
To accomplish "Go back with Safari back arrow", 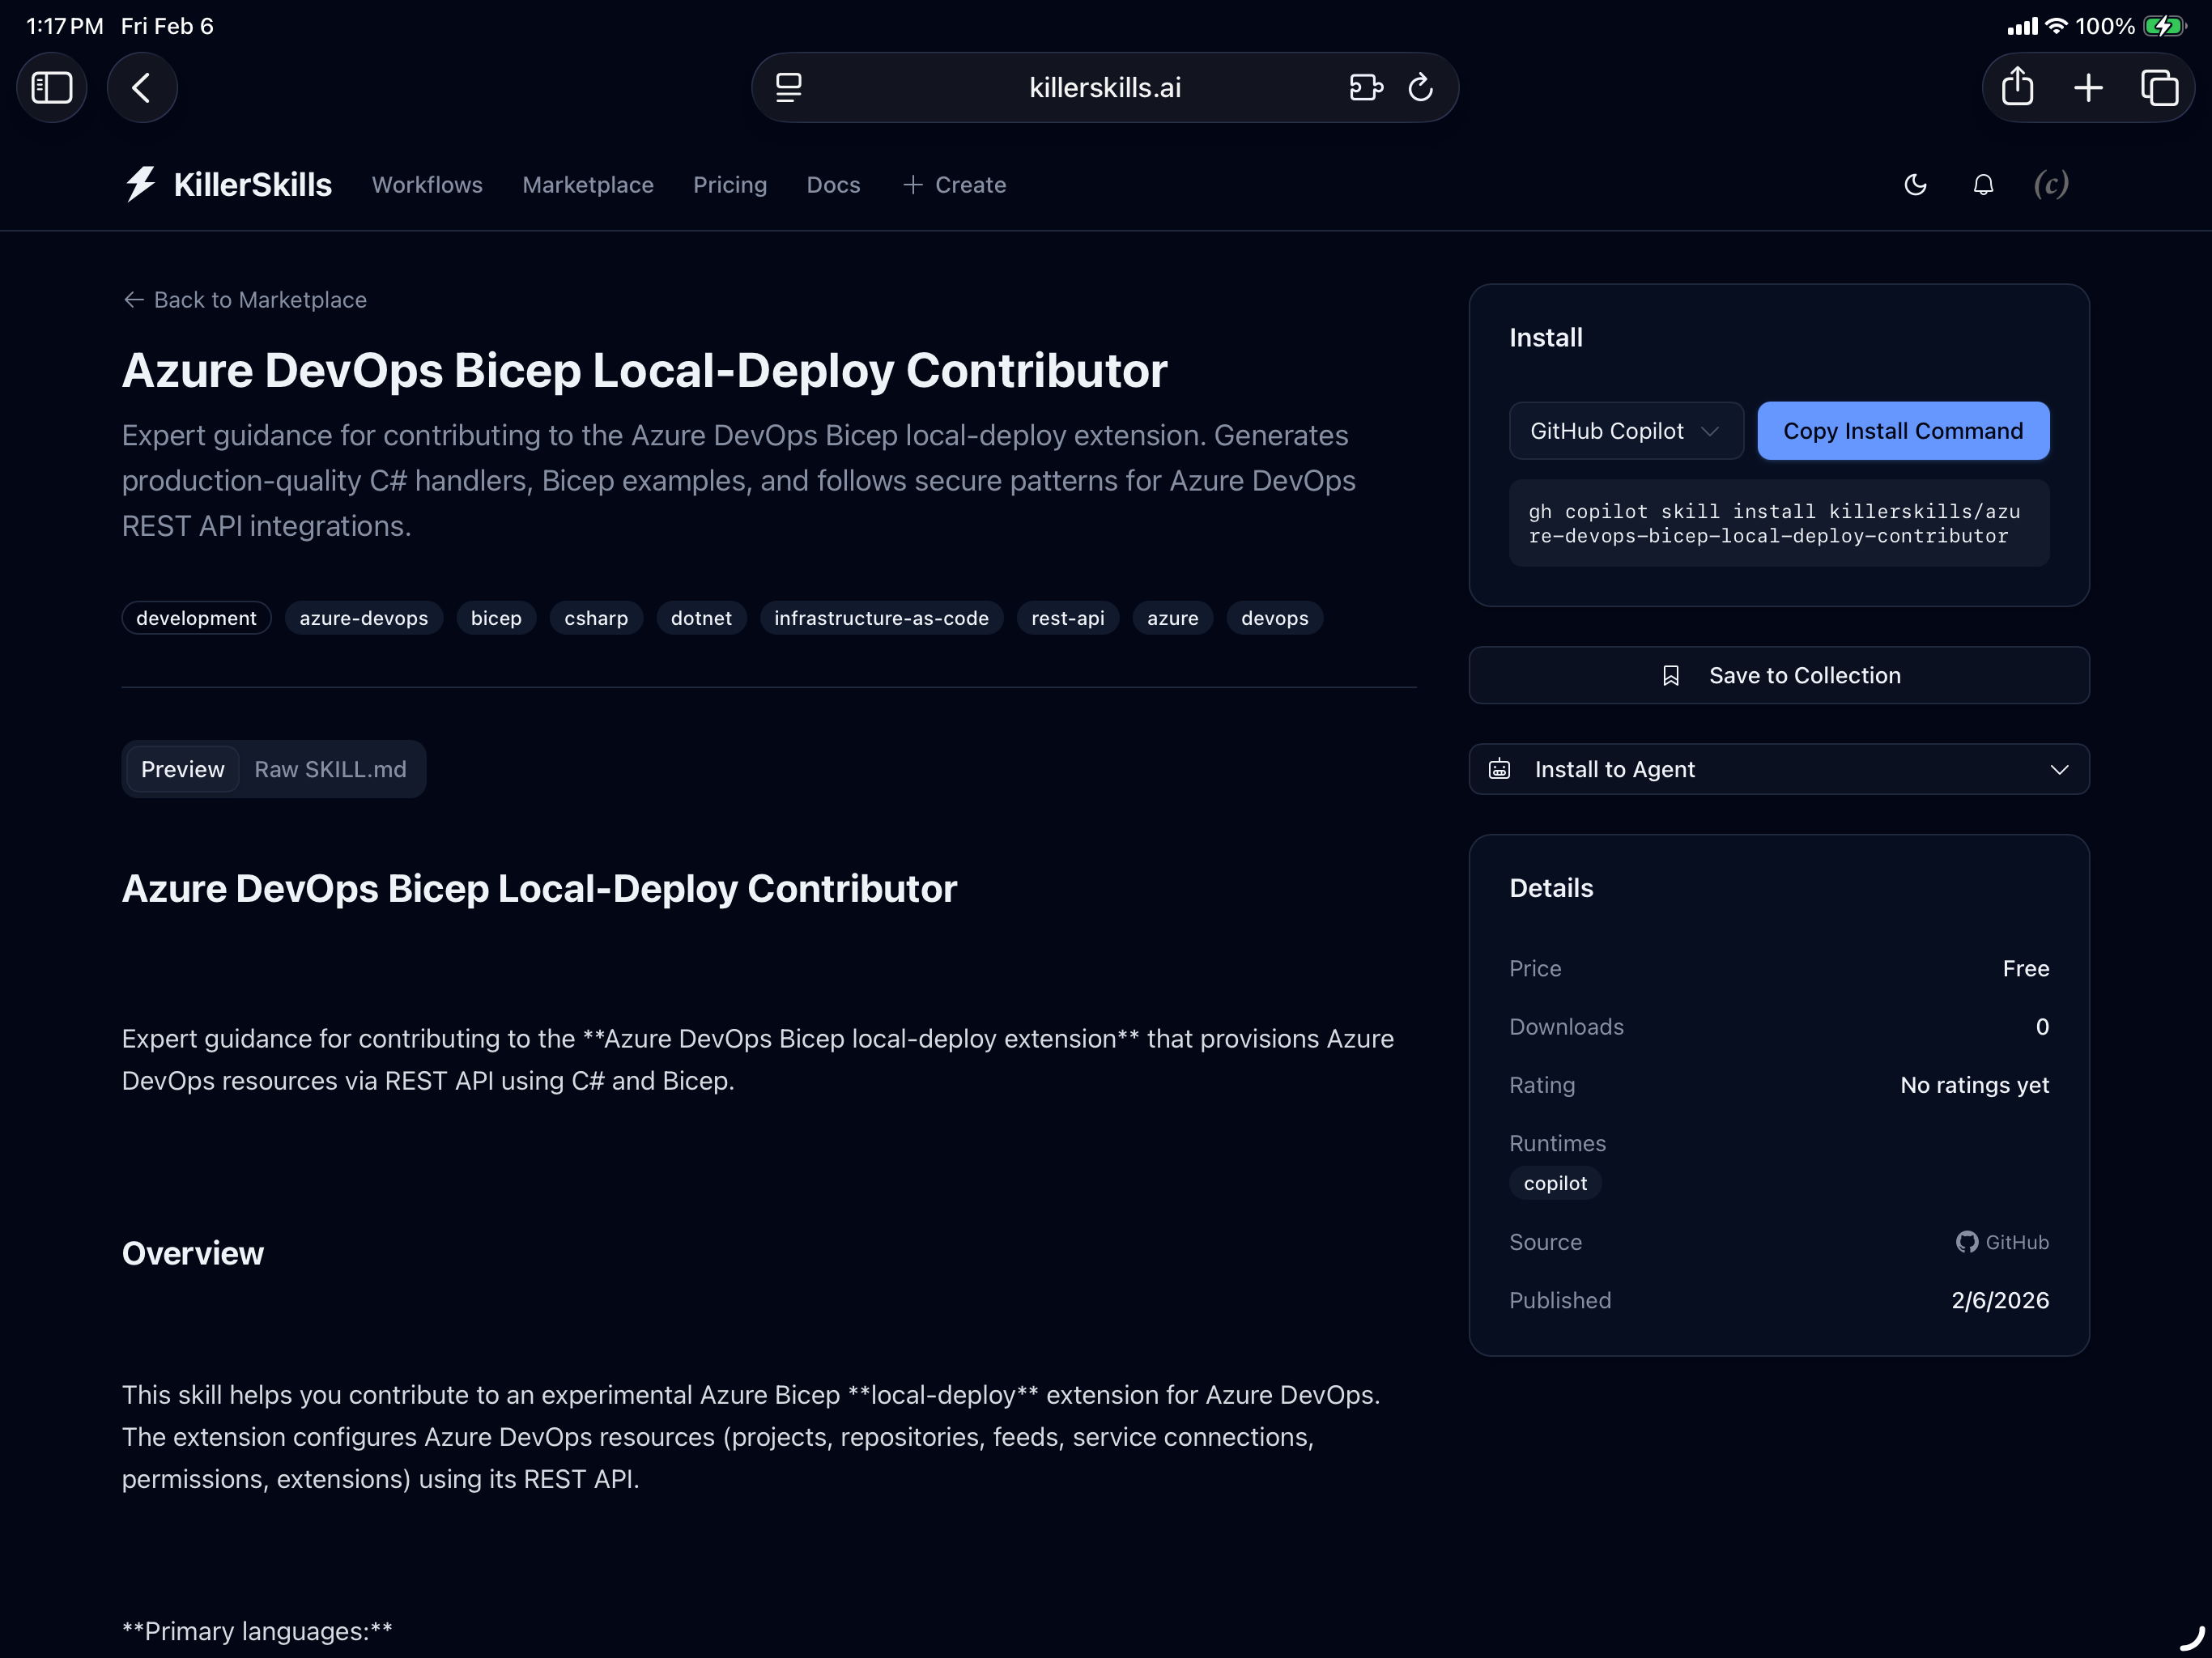I will (x=142, y=88).
